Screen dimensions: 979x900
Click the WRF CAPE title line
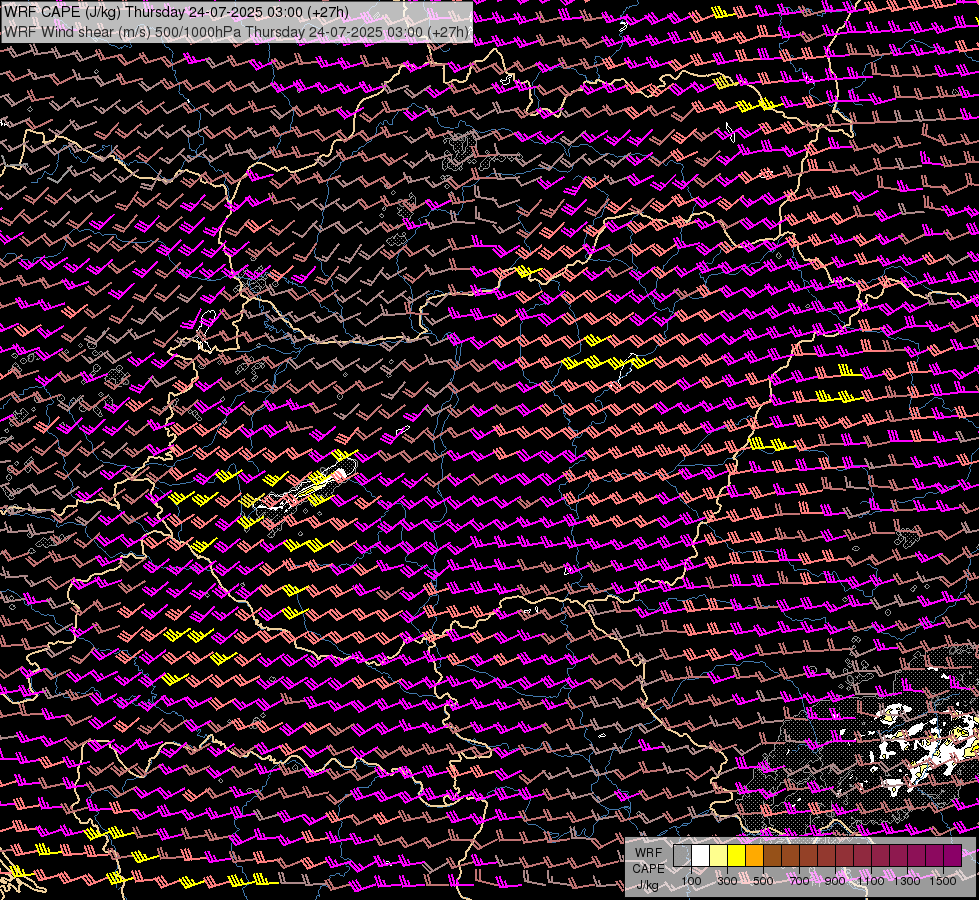click(177, 12)
